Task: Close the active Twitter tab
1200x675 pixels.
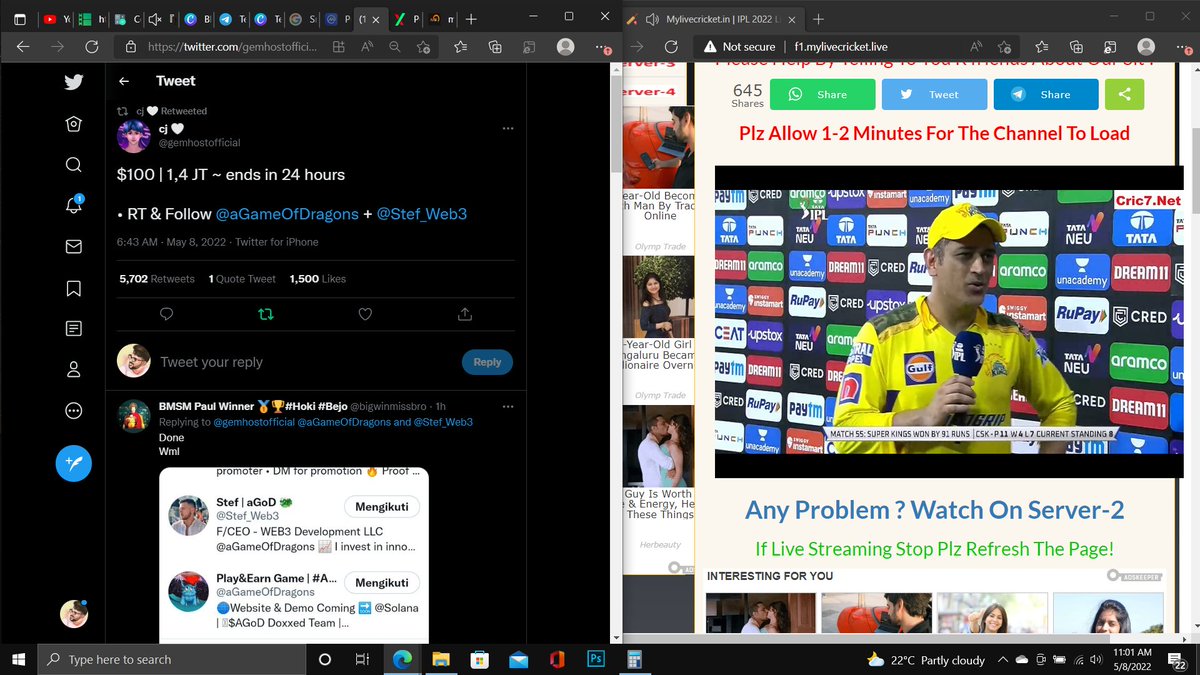Action: pyautogui.click(x=378, y=19)
